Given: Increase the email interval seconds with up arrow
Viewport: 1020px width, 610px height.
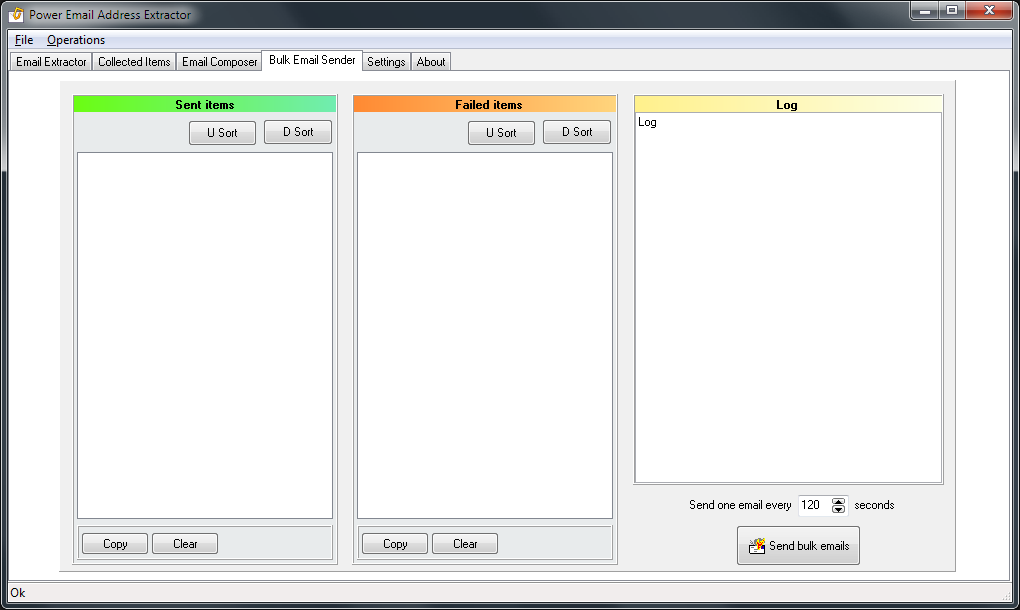Looking at the screenshot, I should pyautogui.click(x=839, y=501).
